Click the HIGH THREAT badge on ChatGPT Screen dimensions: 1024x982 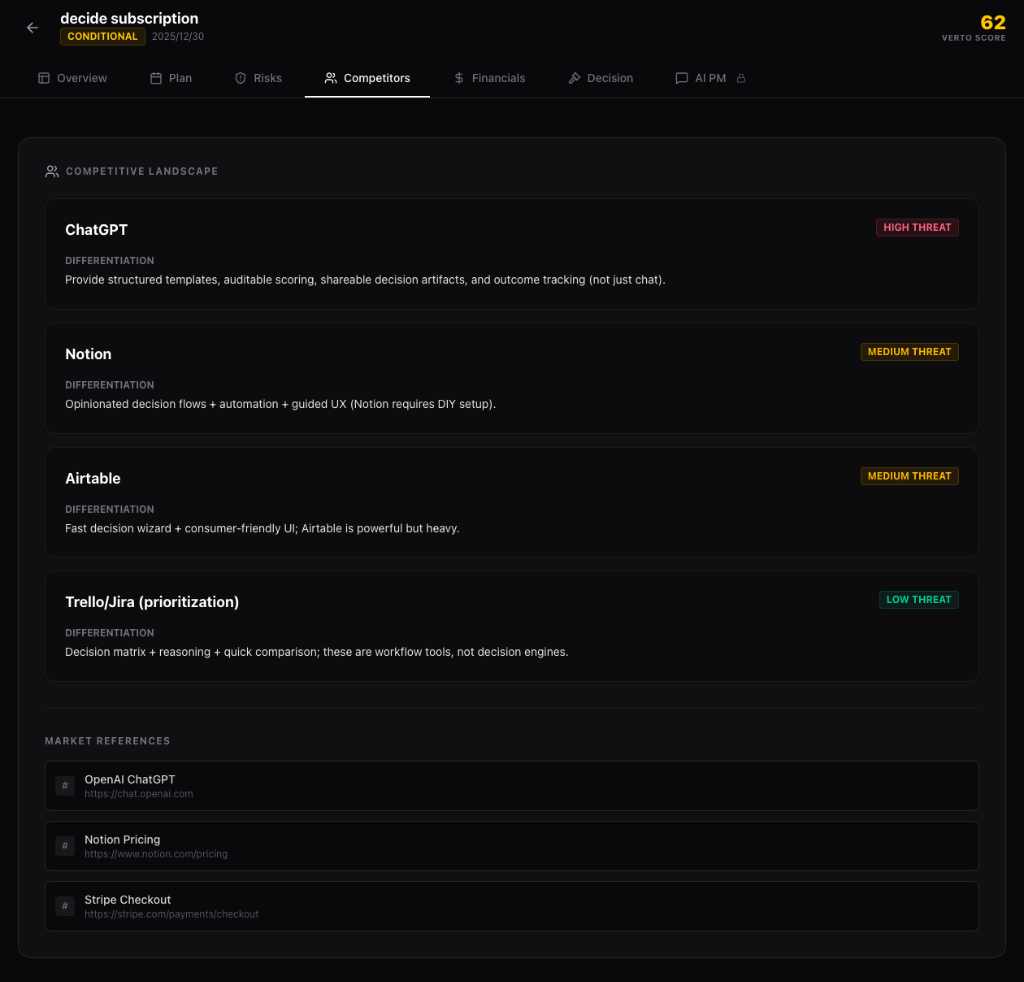(917, 228)
